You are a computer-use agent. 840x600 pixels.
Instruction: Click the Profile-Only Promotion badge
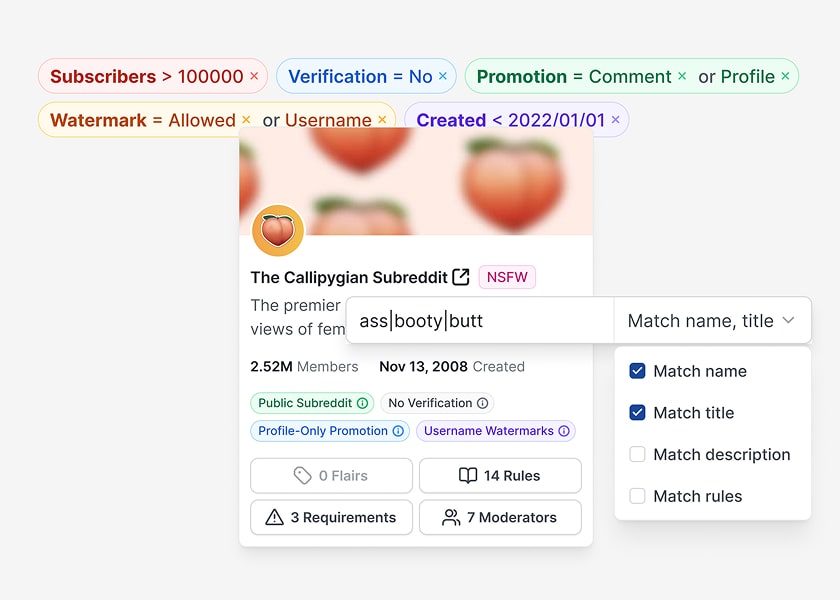click(x=330, y=431)
